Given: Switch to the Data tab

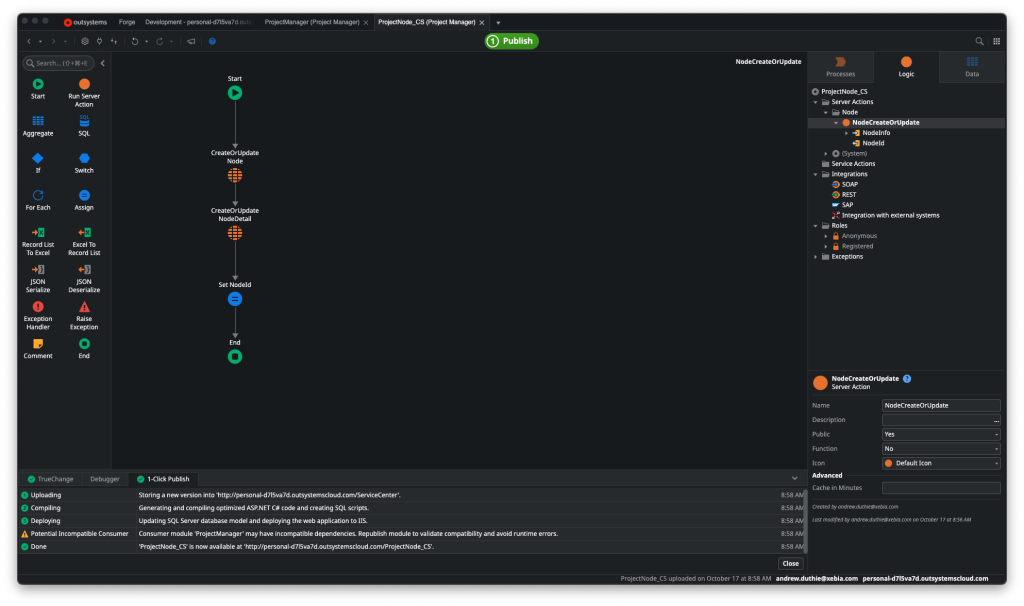Looking at the screenshot, I should click(972, 67).
